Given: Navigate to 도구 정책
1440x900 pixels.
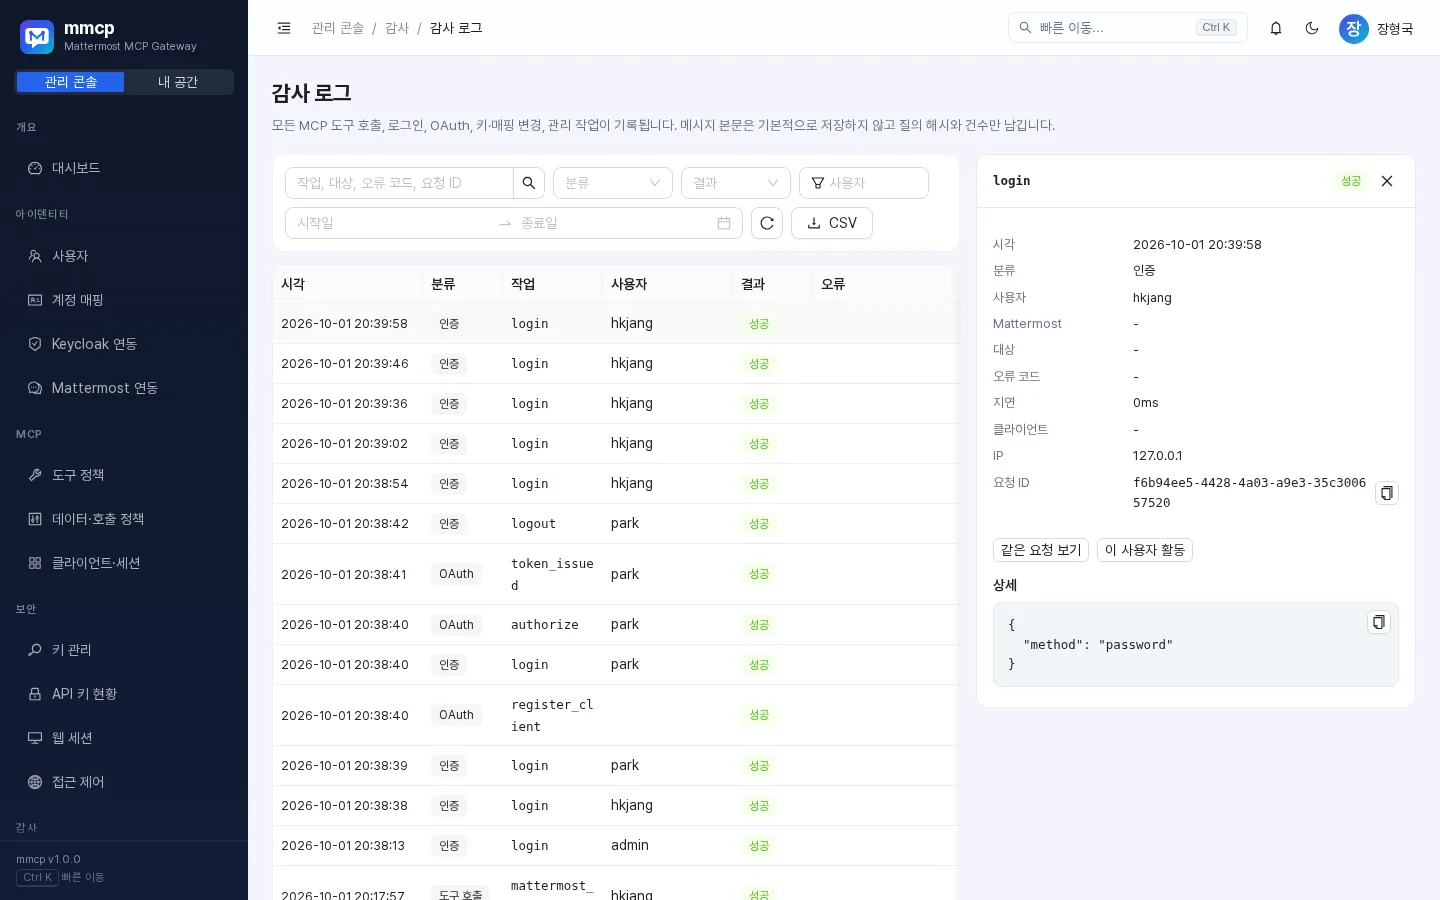Looking at the screenshot, I should pos(124,475).
